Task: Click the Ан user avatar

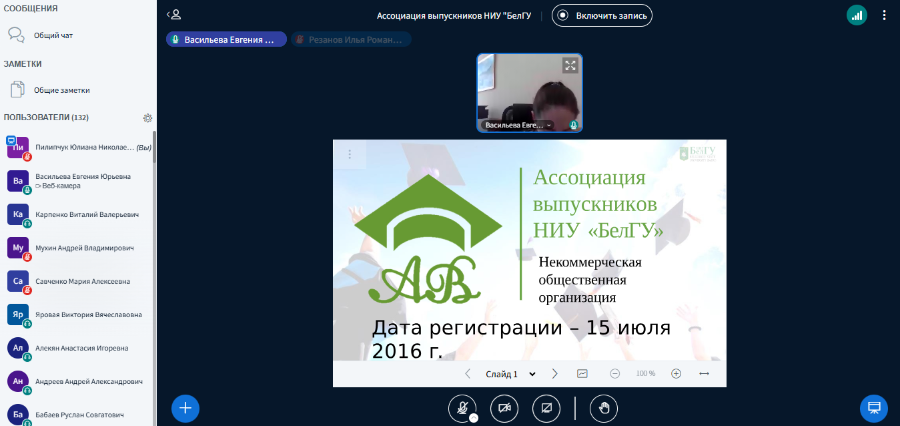Action: click(x=18, y=381)
